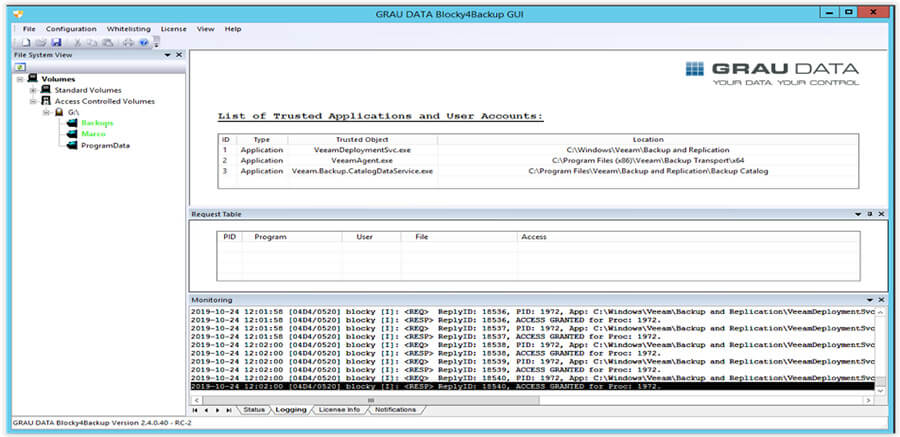
Task: Select the ProgramData tree item
Action: click(105, 145)
